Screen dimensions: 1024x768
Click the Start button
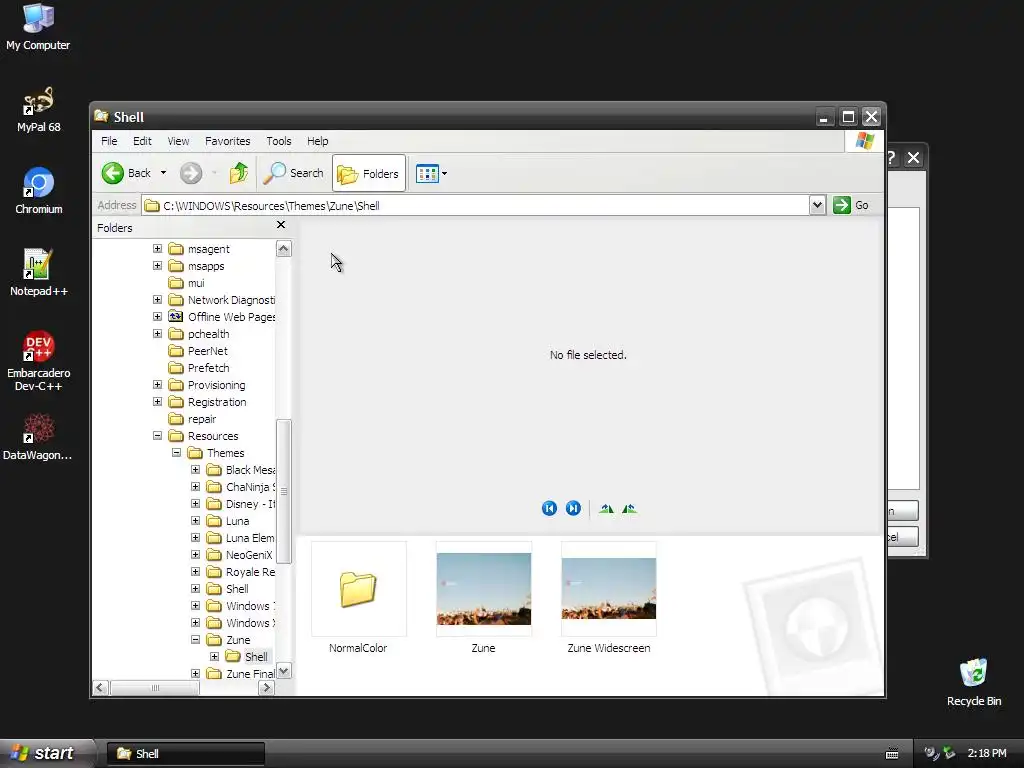tap(47, 753)
